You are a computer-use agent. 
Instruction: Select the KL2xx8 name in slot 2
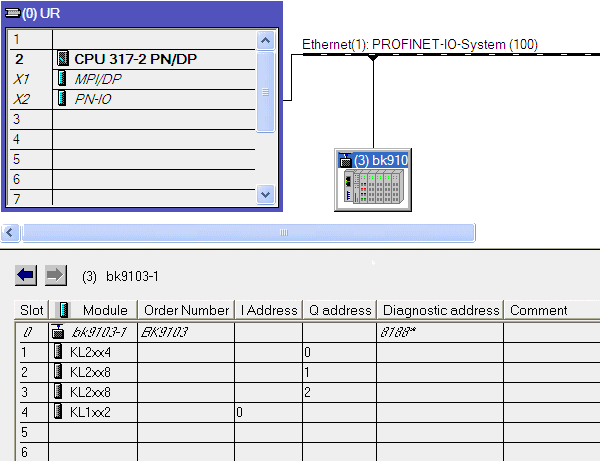pos(90,372)
